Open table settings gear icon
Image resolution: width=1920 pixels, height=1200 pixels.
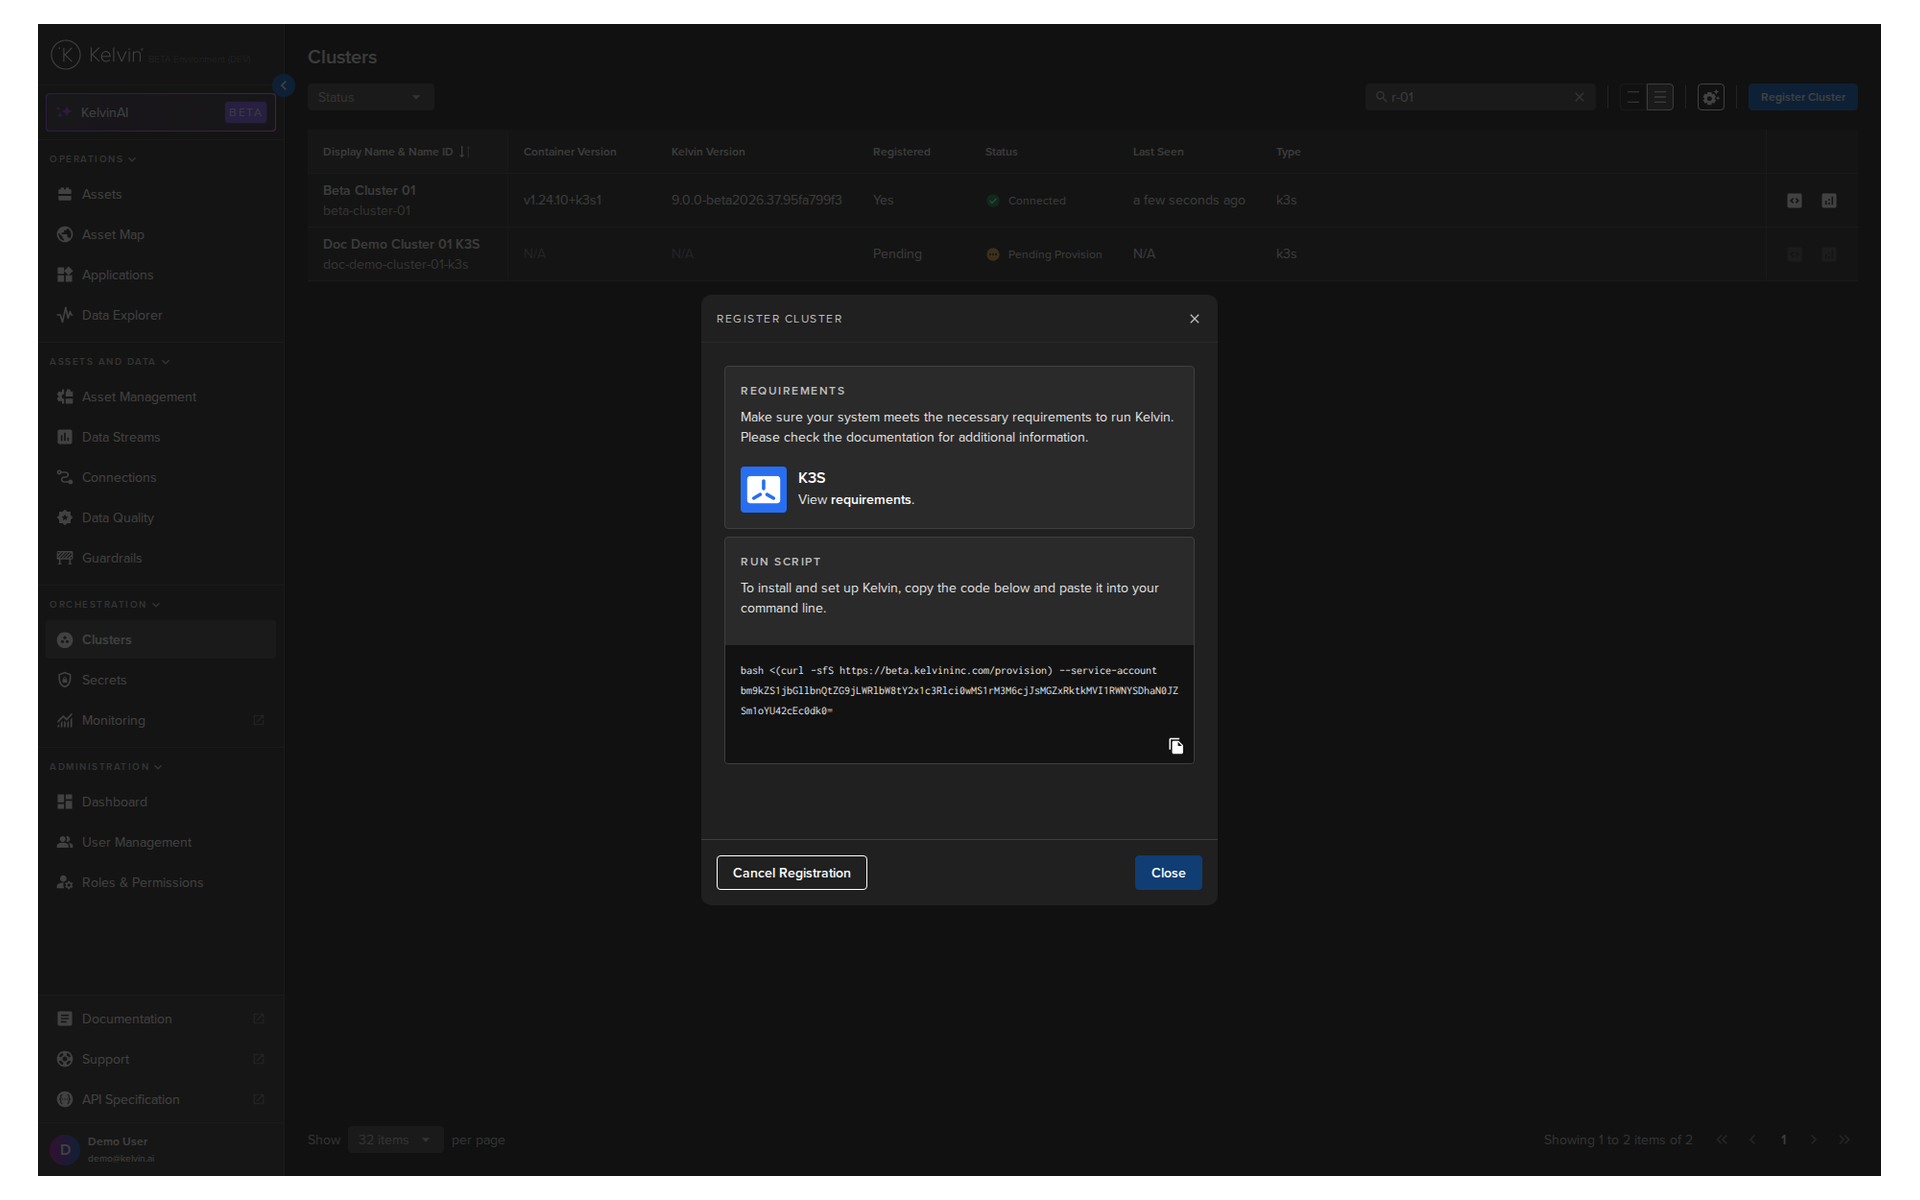click(1710, 97)
